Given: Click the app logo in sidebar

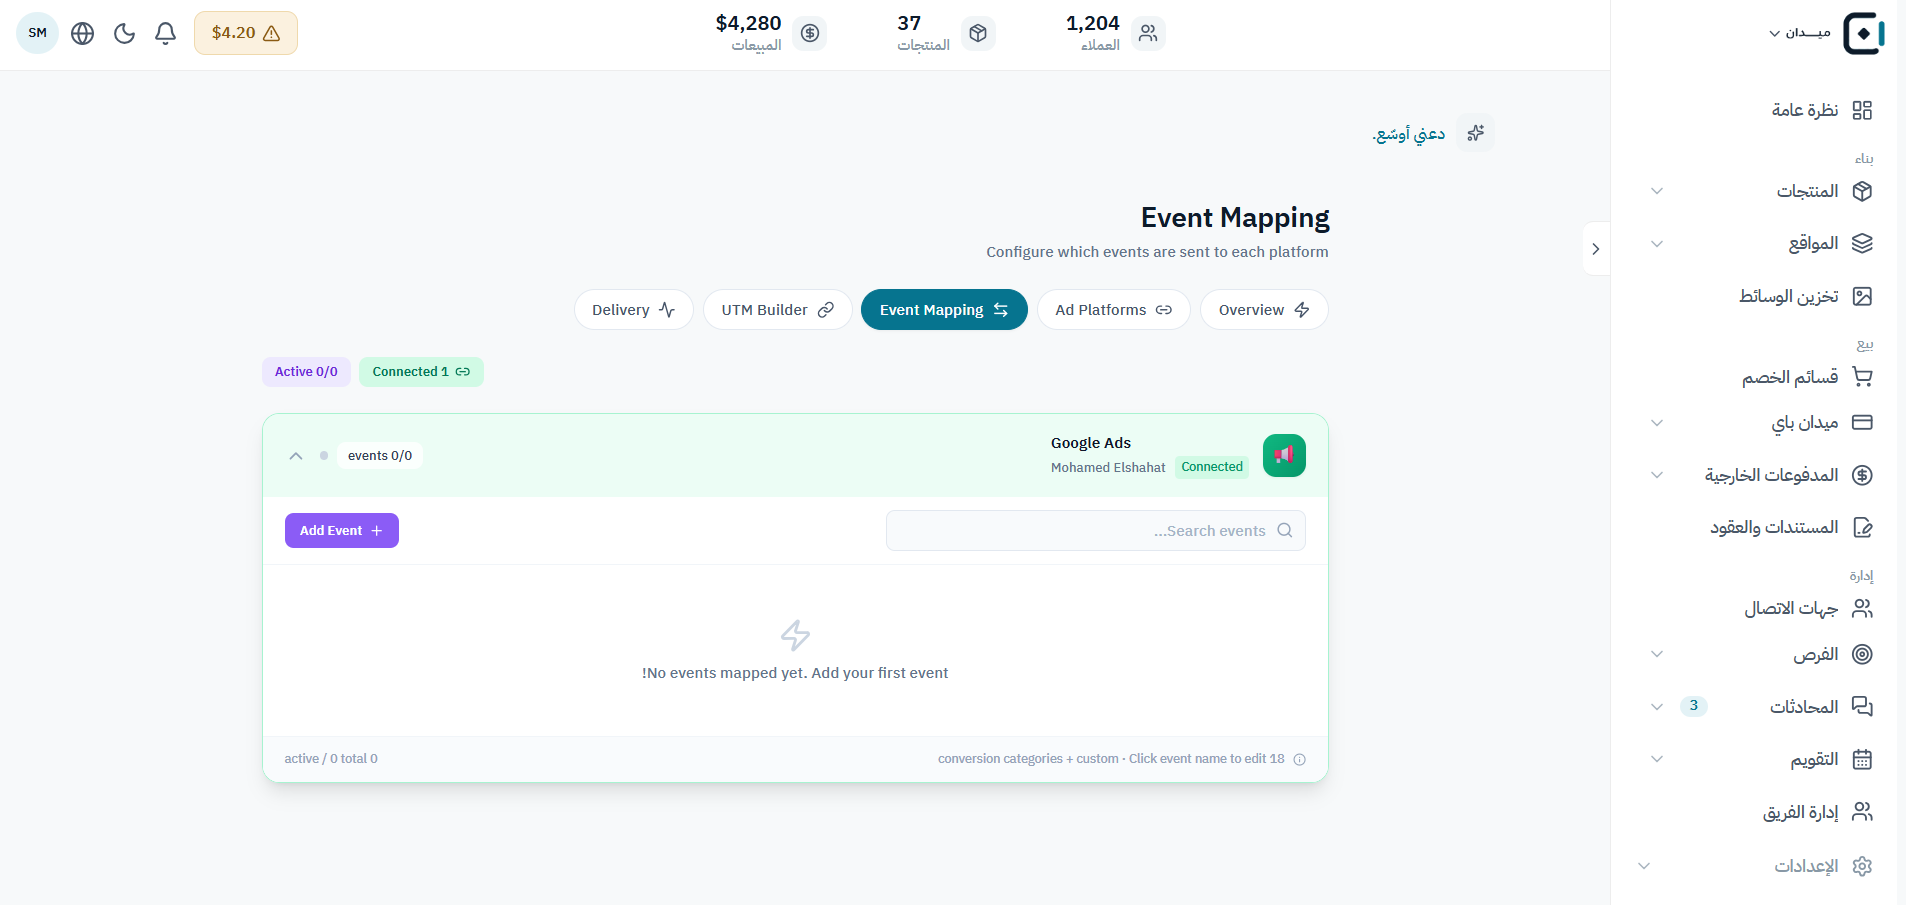Looking at the screenshot, I should click(x=1864, y=33).
